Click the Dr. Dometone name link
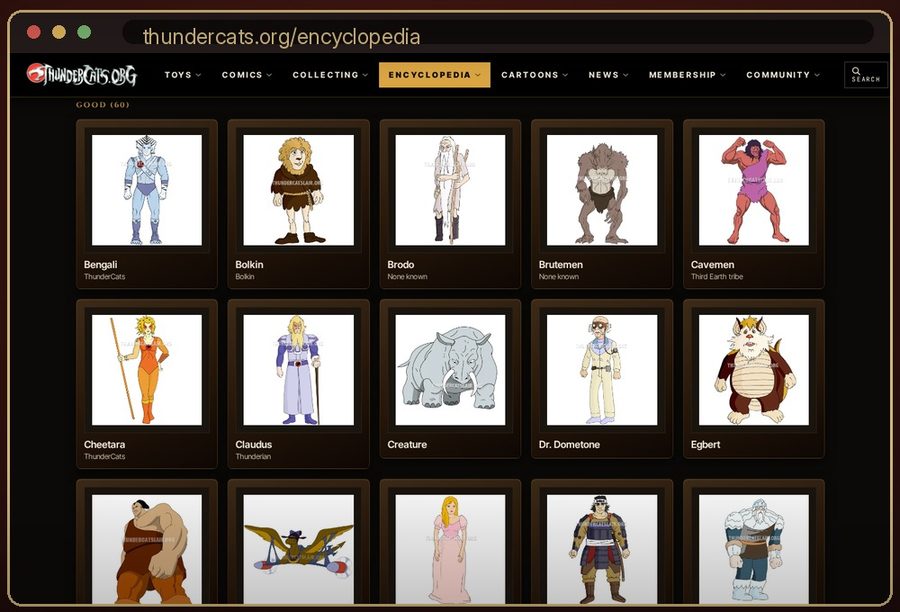900x612 pixels. tap(569, 444)
